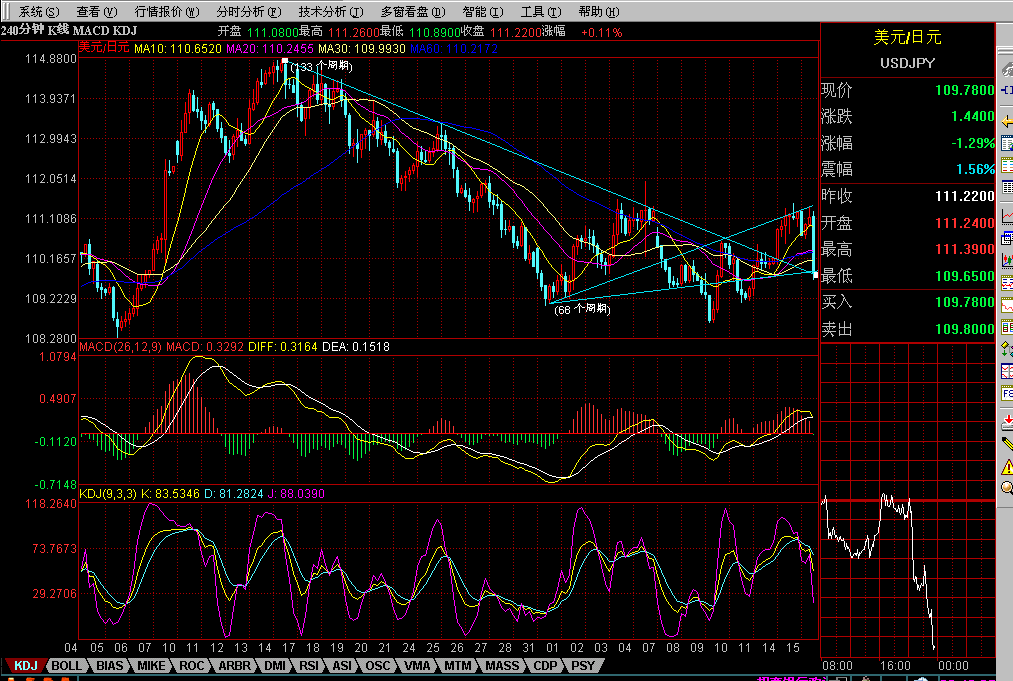1013x681 pixels.
Task: Click the (133 个周期) trendline label
Action: pos(322,66)
